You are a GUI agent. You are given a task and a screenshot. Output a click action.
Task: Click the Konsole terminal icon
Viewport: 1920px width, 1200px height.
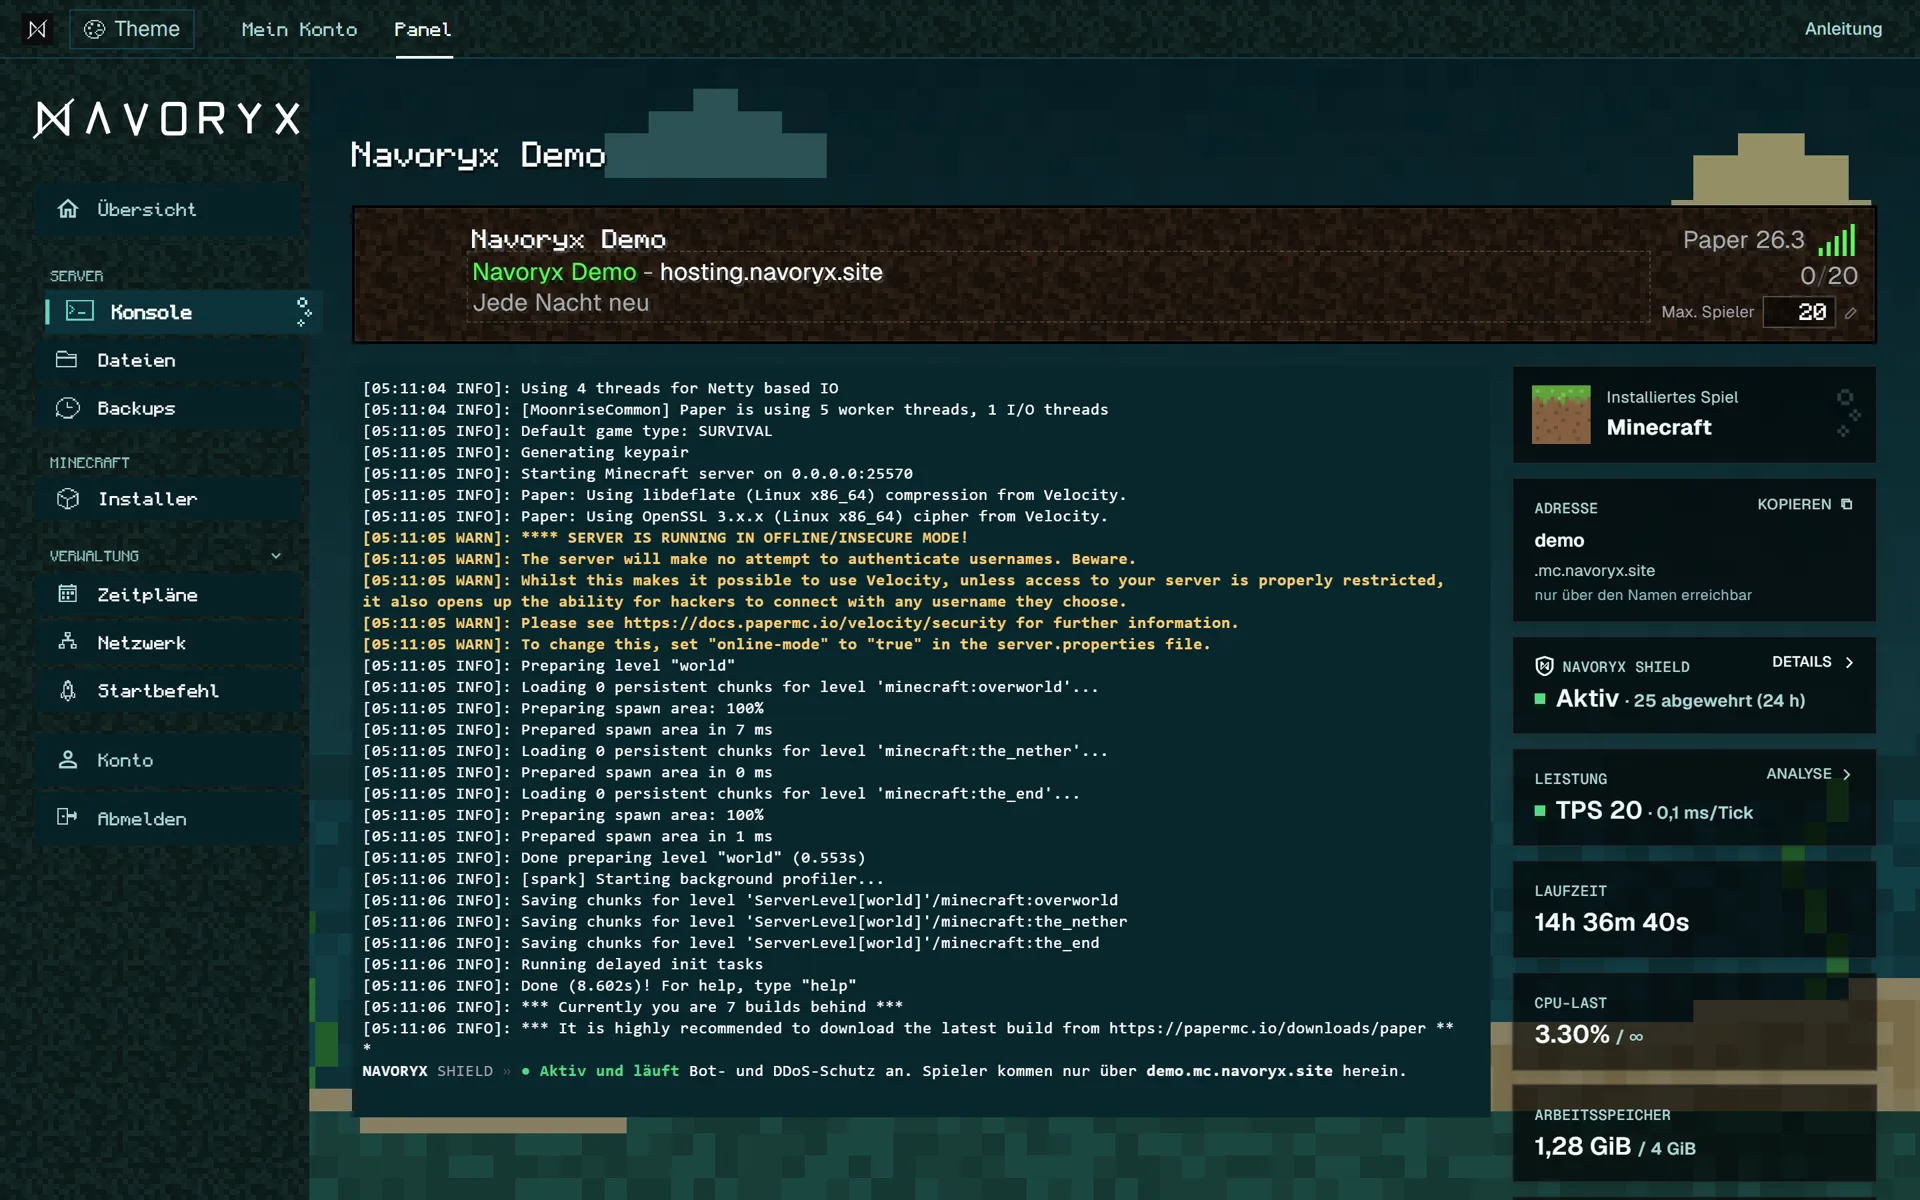click(x=80, y=311)
